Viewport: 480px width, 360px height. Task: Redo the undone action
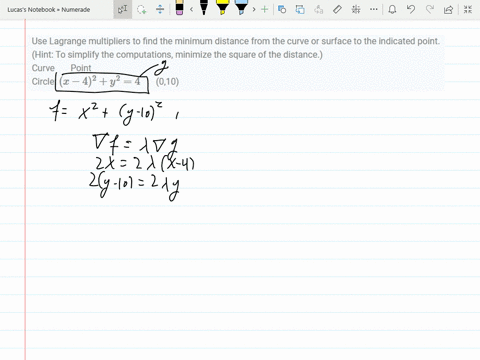click(430, 9)
